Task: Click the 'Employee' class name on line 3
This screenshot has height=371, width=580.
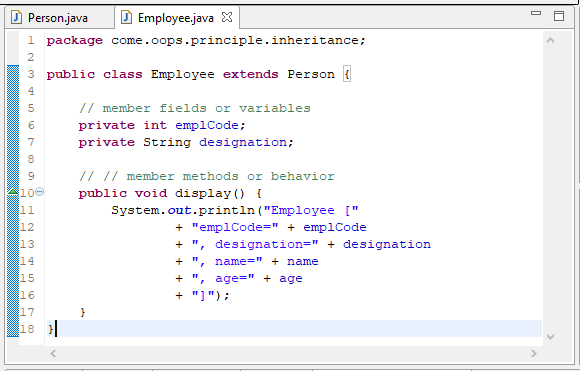Action: click(182, 74)
